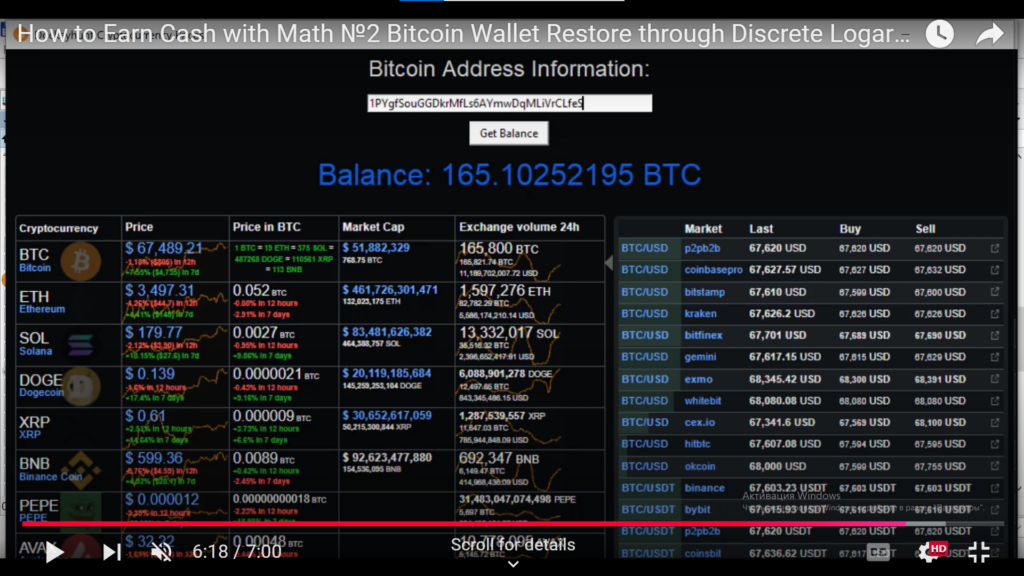Exit fullscreen mode
Viewport: 1024px width, 576px height.
click(979, 551)
